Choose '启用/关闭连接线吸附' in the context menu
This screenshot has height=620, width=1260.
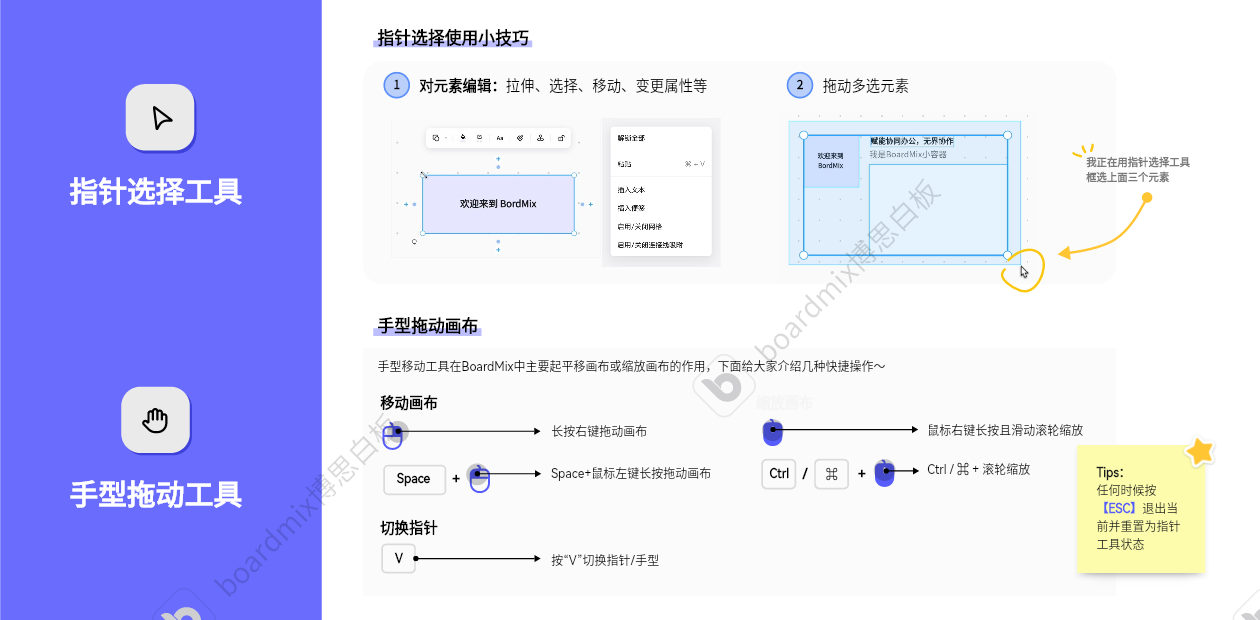coord(650,245)
